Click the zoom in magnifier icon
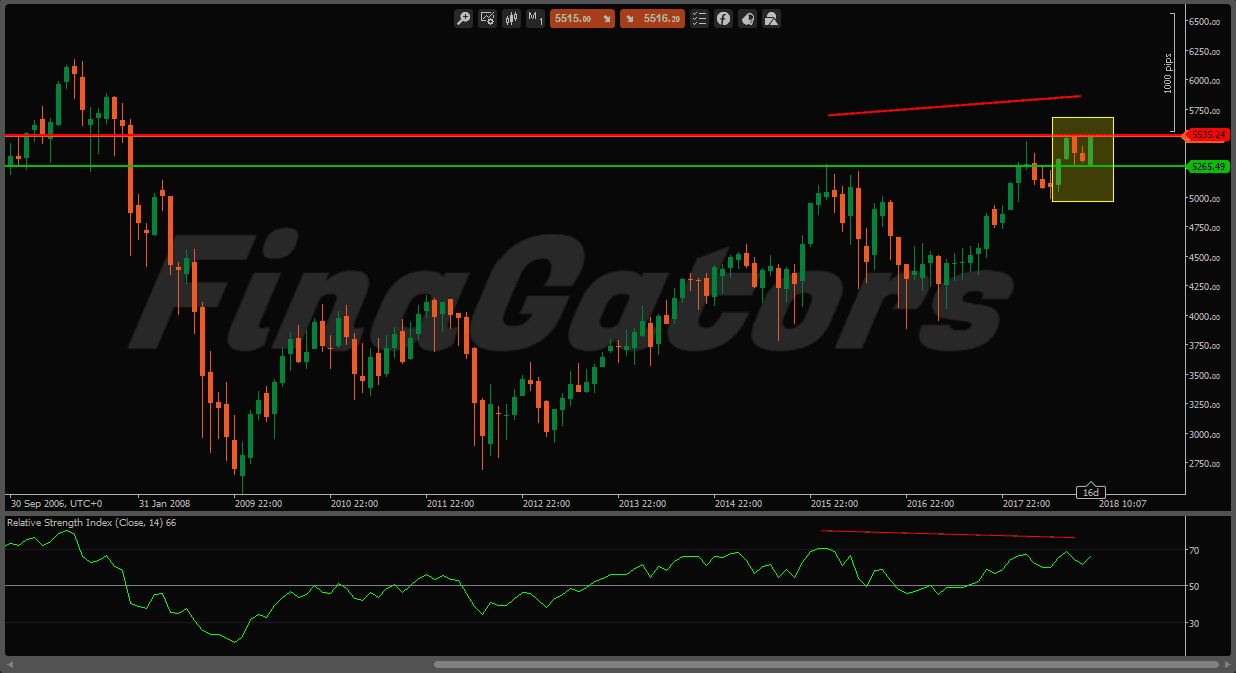 coord(463,18)
